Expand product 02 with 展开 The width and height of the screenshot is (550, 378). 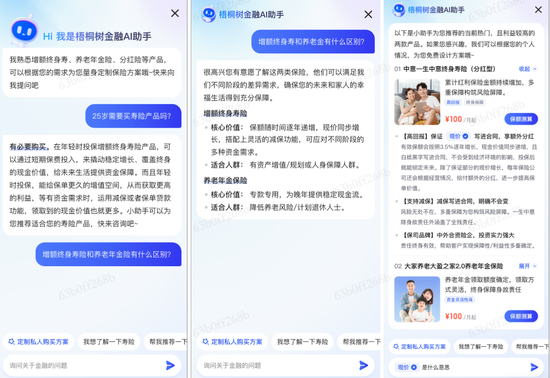point(528,266)
